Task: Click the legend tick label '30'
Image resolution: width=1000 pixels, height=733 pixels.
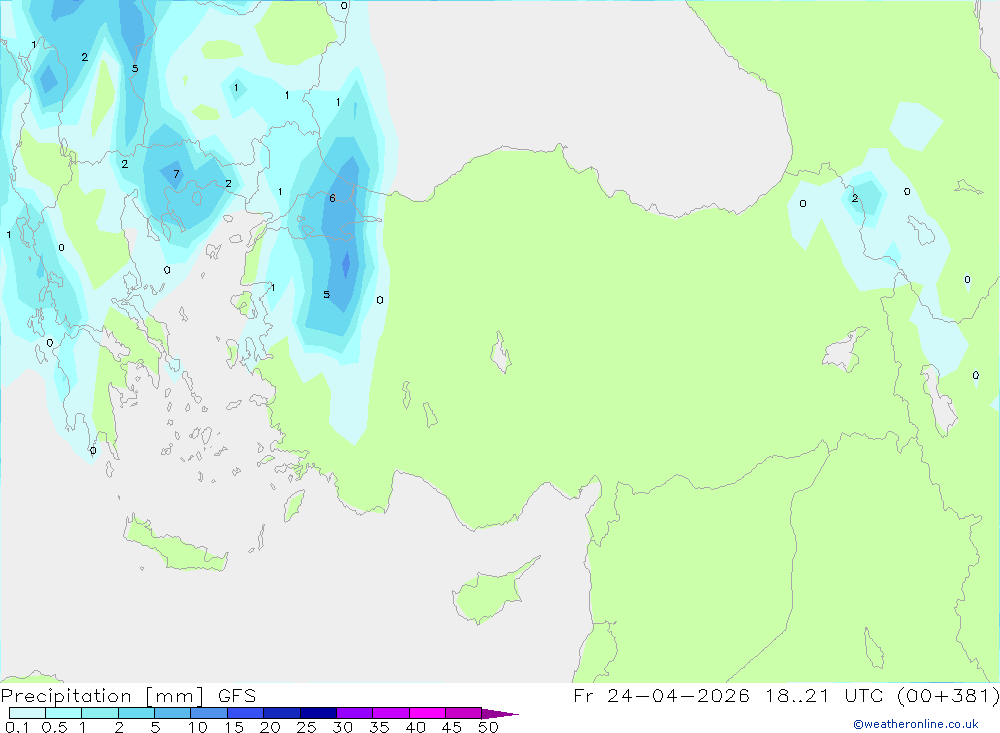Action: point(343,727)
